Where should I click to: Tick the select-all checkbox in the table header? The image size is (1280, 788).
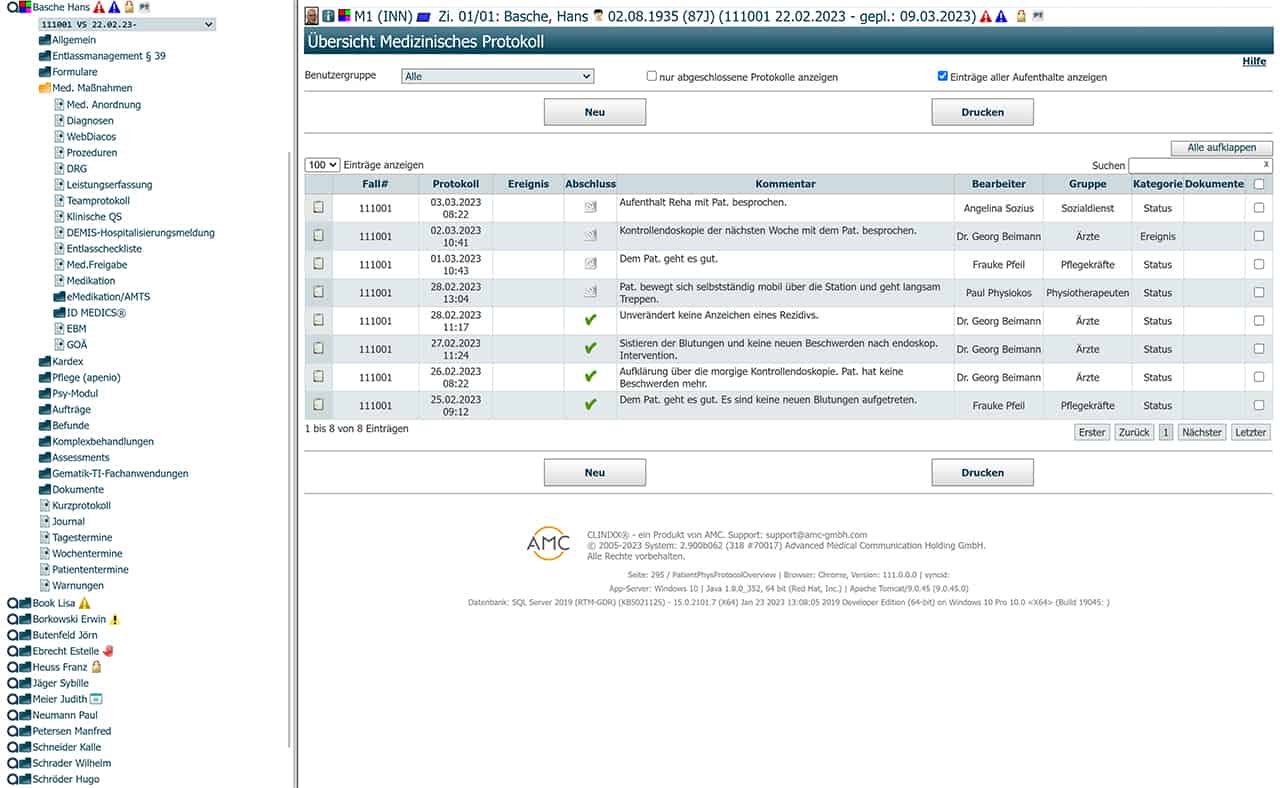pos(1258,184)
